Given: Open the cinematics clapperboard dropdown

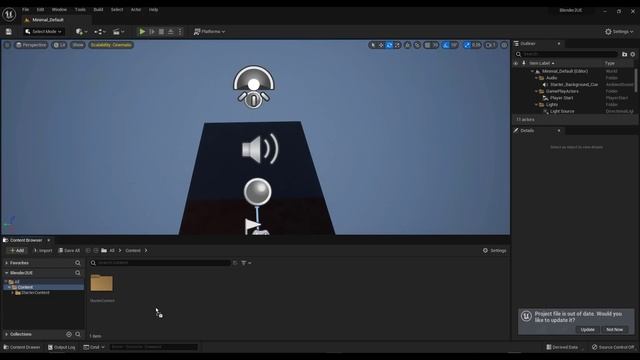Looking at the screenshot, I should pos(118,31).
